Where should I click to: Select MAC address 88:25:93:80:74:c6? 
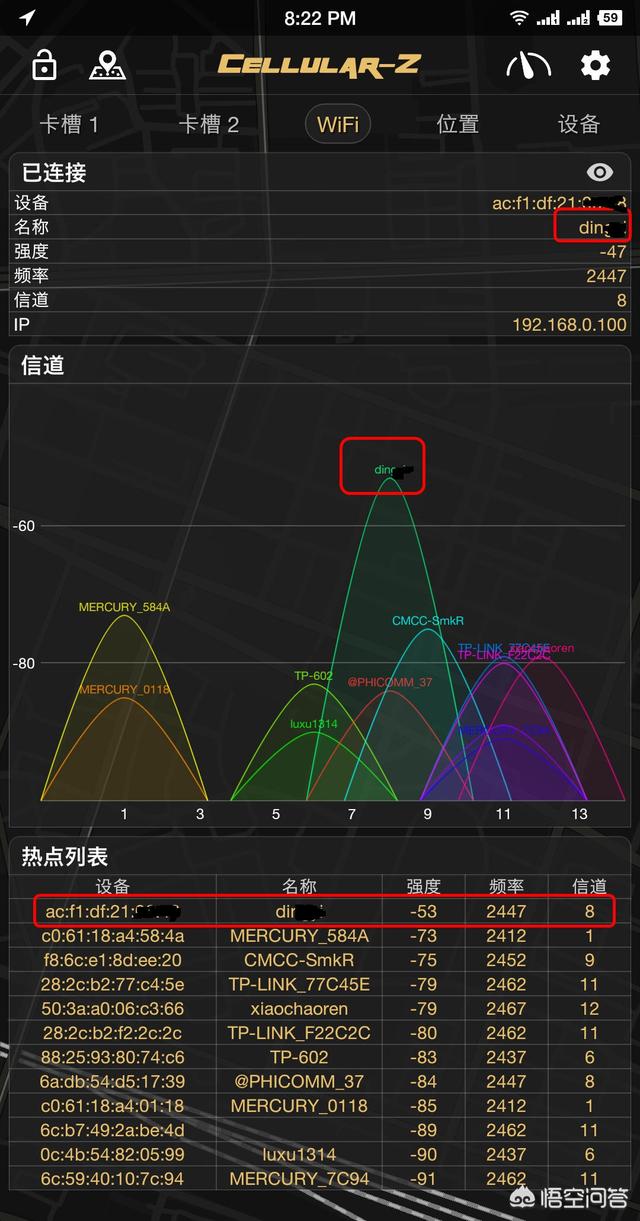coord(113,1057)
